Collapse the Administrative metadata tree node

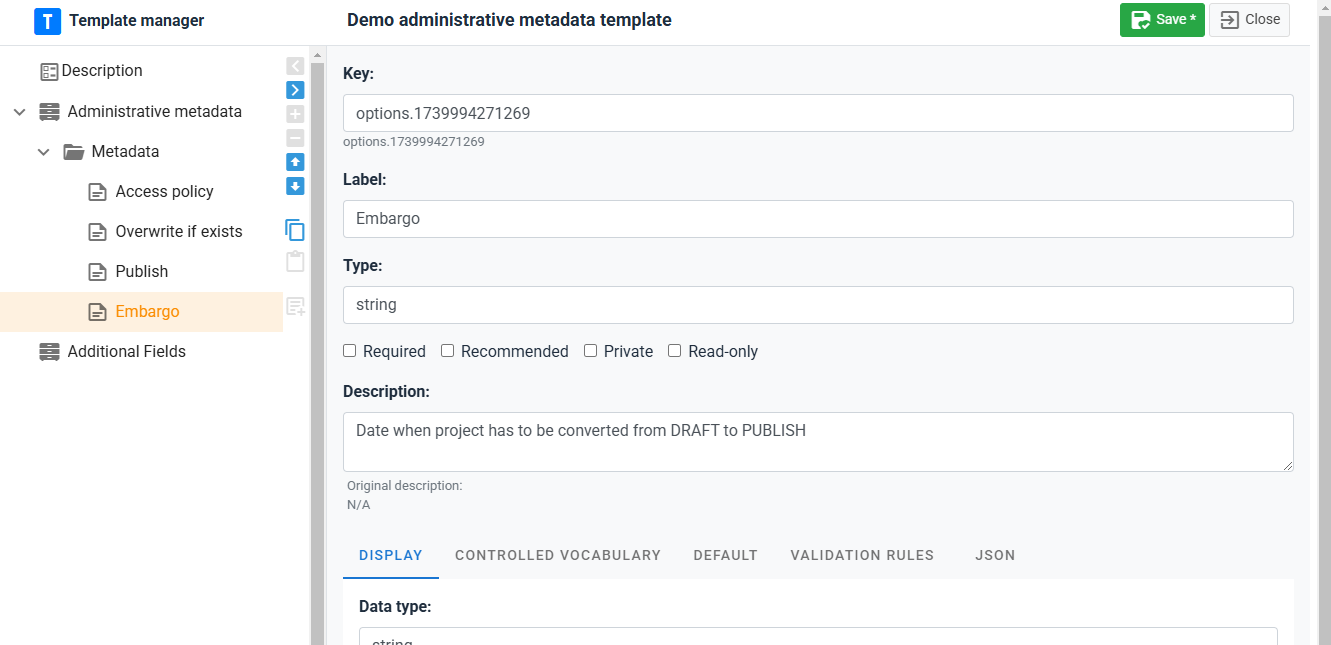click(x=20, y=112)
